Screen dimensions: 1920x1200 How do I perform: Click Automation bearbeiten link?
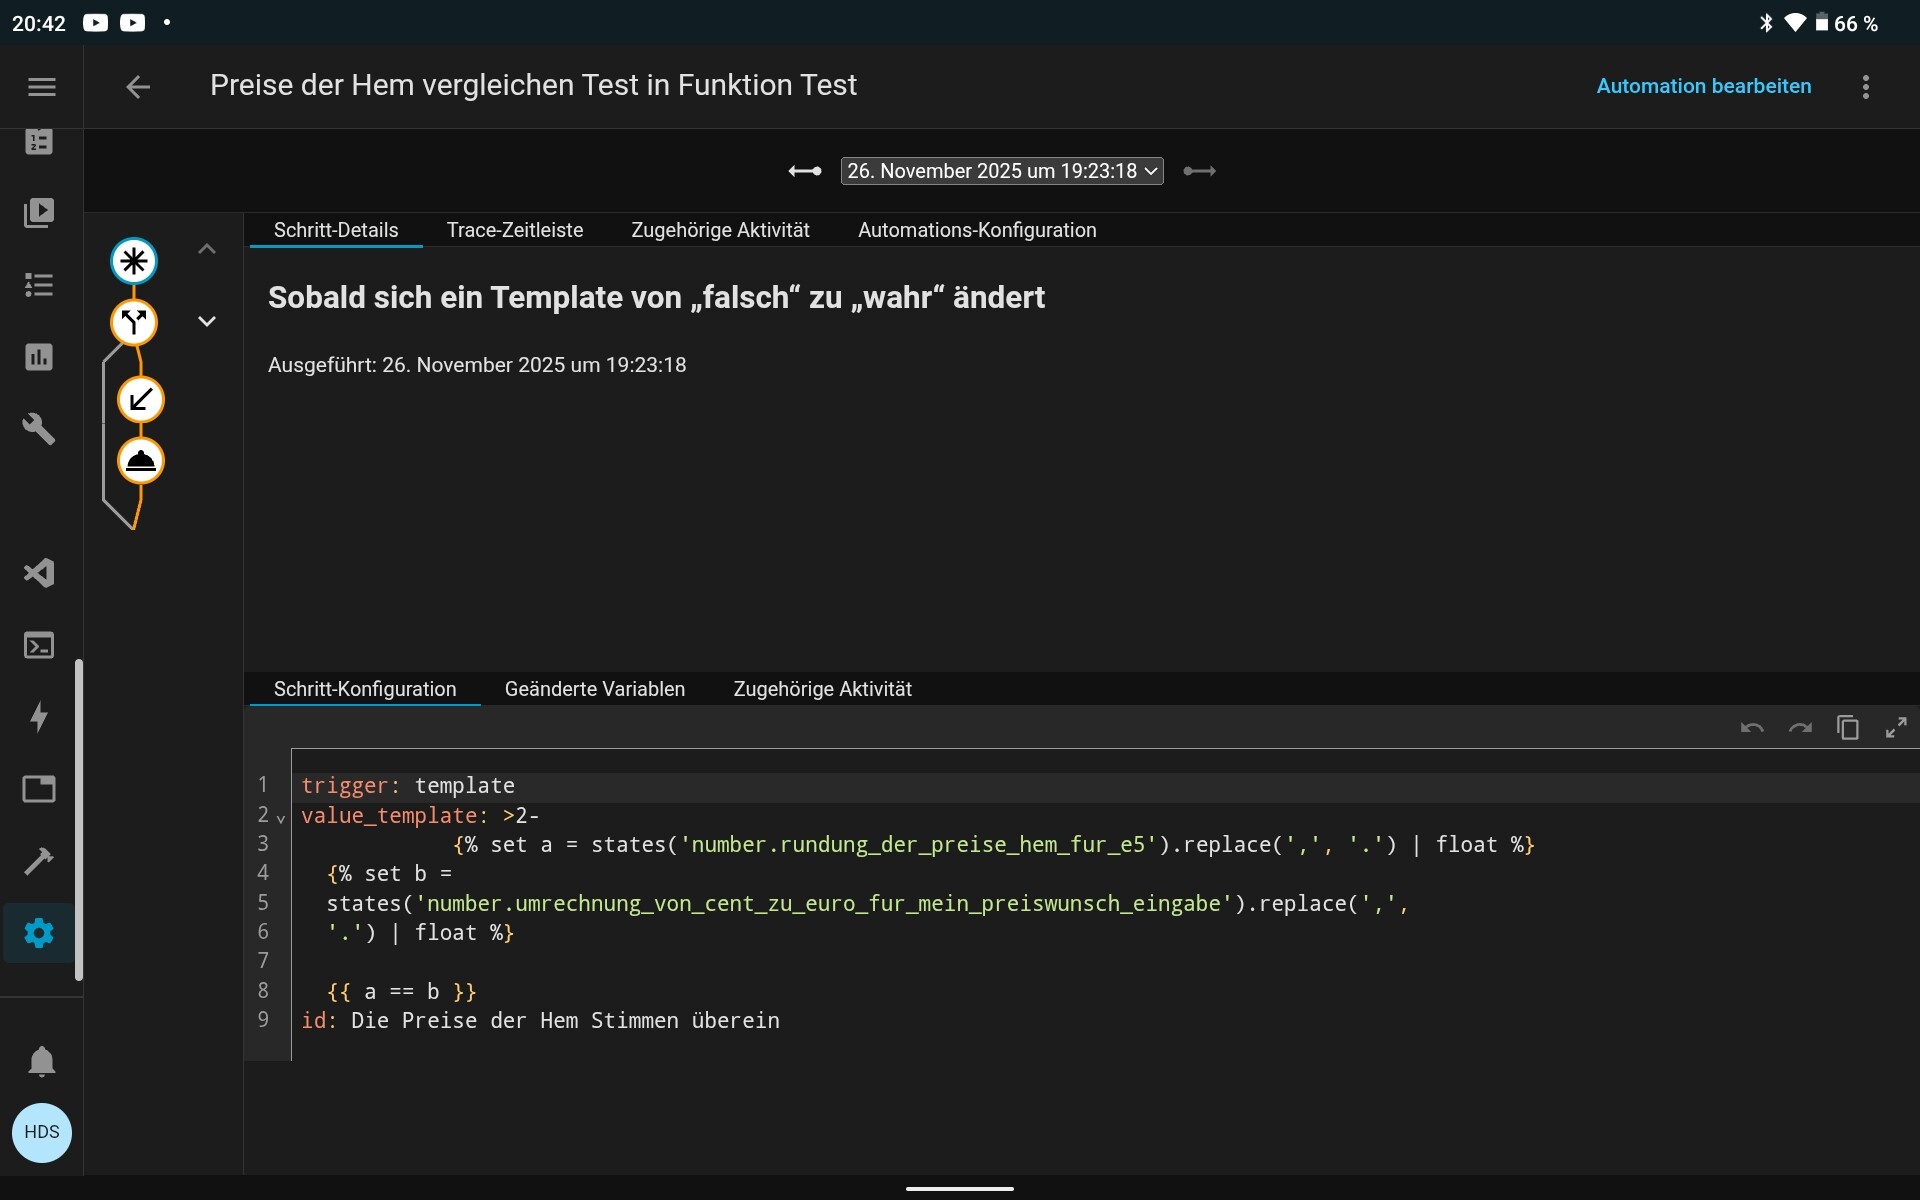click(1703, 86)
